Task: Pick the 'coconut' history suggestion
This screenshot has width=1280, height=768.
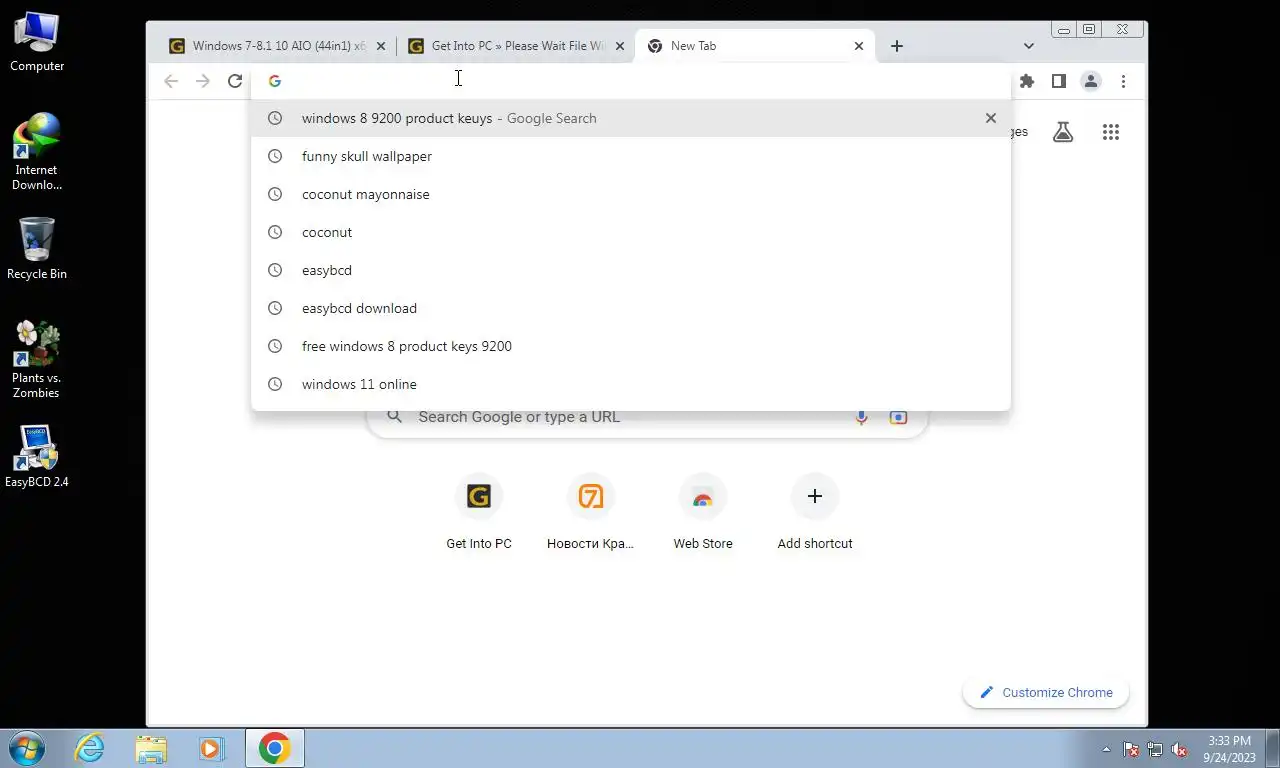Action: click(631, 232)
